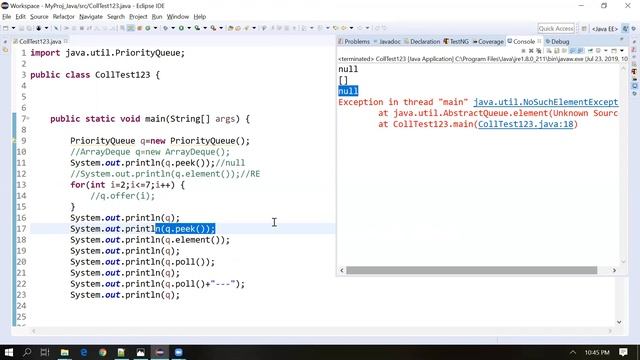This screenshot has width=640, height=360.
Task: Switch to the Coverage view tab
Action: (489, 42)
